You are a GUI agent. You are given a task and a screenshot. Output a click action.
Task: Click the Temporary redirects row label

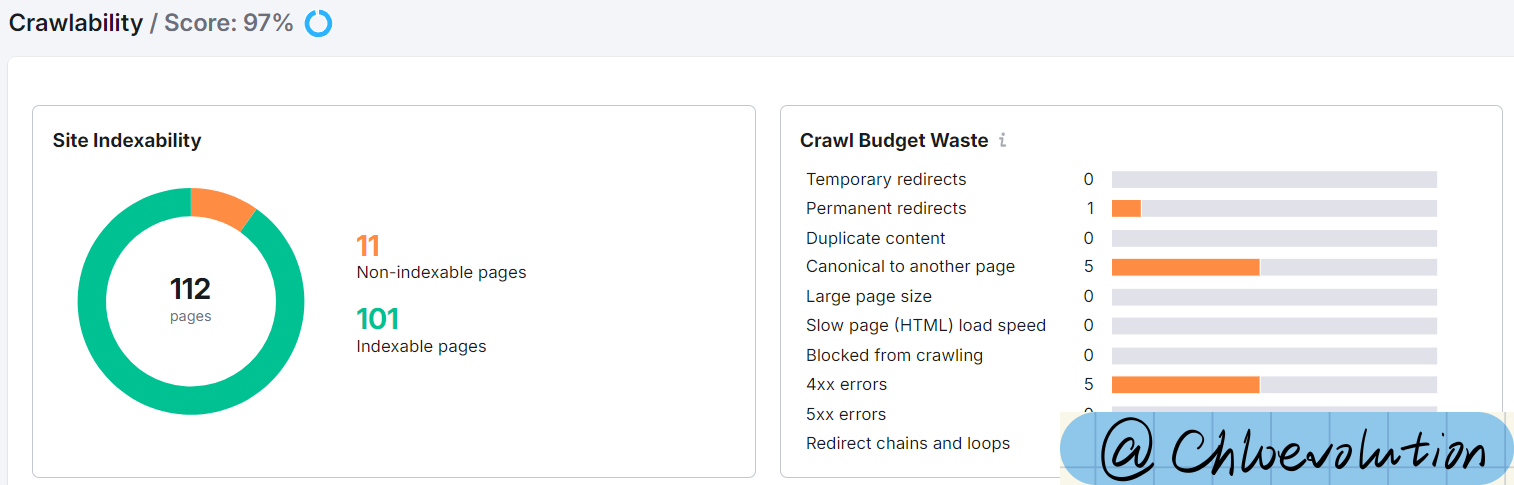pos(886,180)
